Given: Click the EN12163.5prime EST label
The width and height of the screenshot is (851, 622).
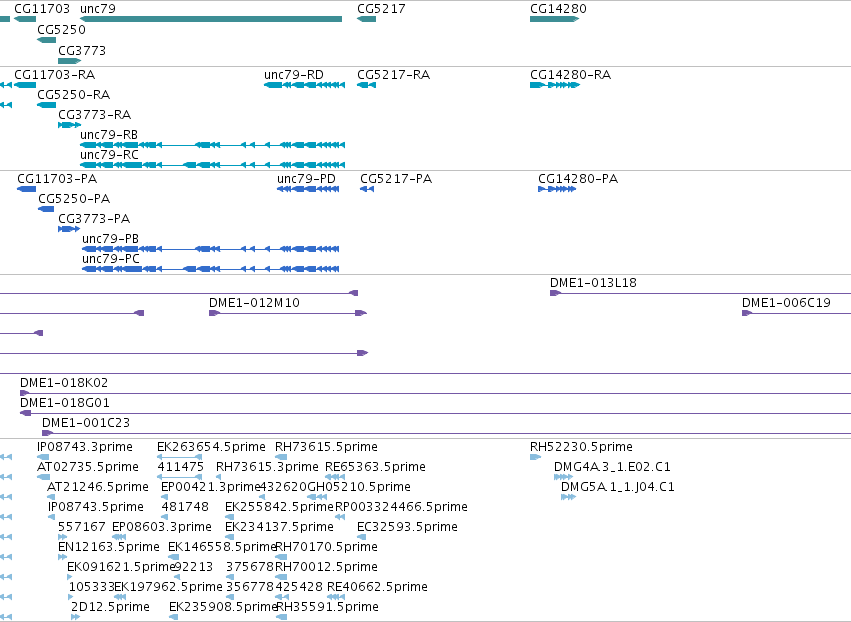Looking at the screenshot, I should point(109,547).
